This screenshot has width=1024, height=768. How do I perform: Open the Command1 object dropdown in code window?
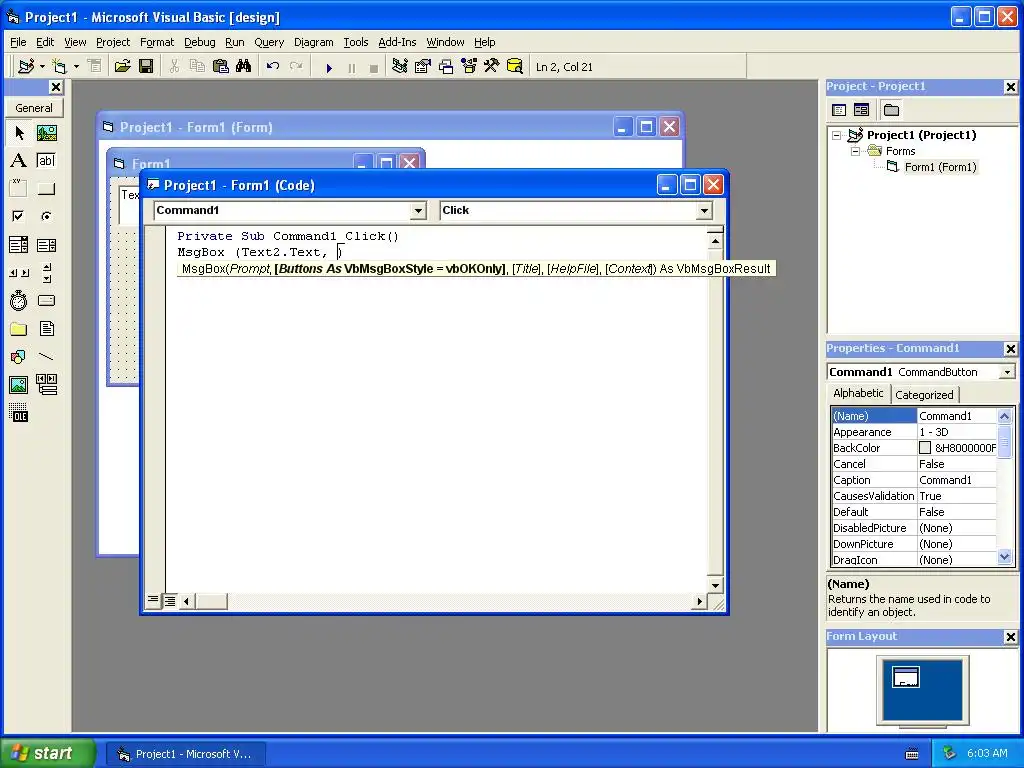coord(418,211)
